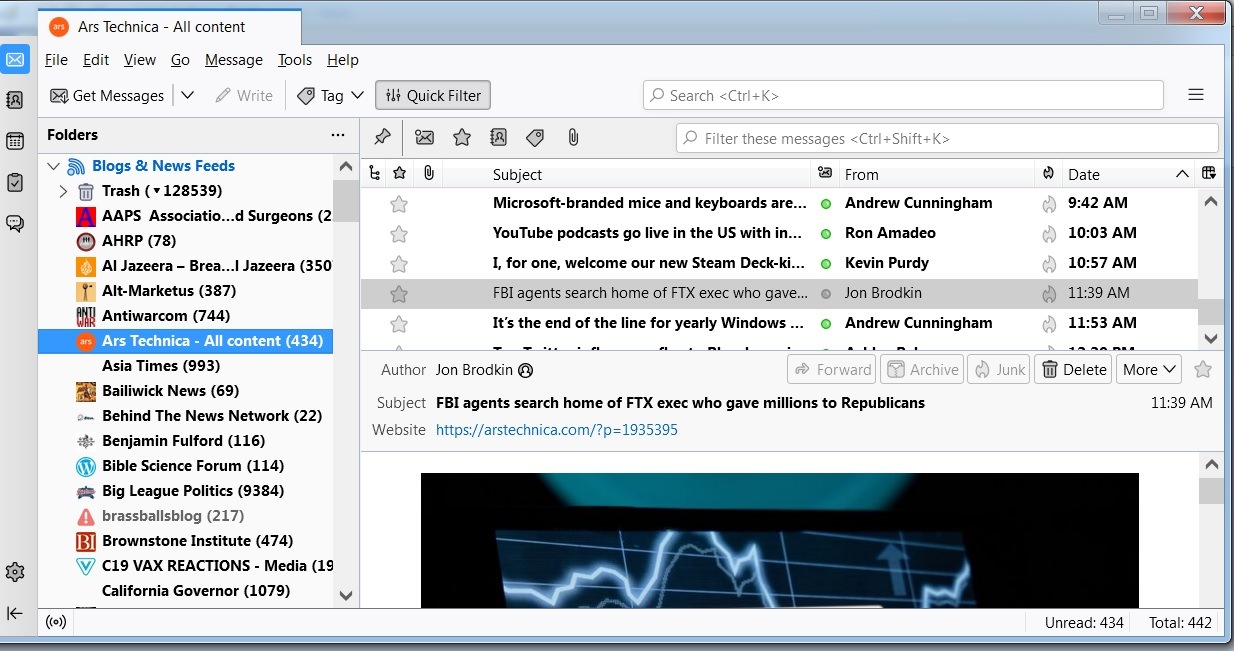The image size is (1234, 651).
Task: Open the Chat space icon
Action: coord(15,223)
